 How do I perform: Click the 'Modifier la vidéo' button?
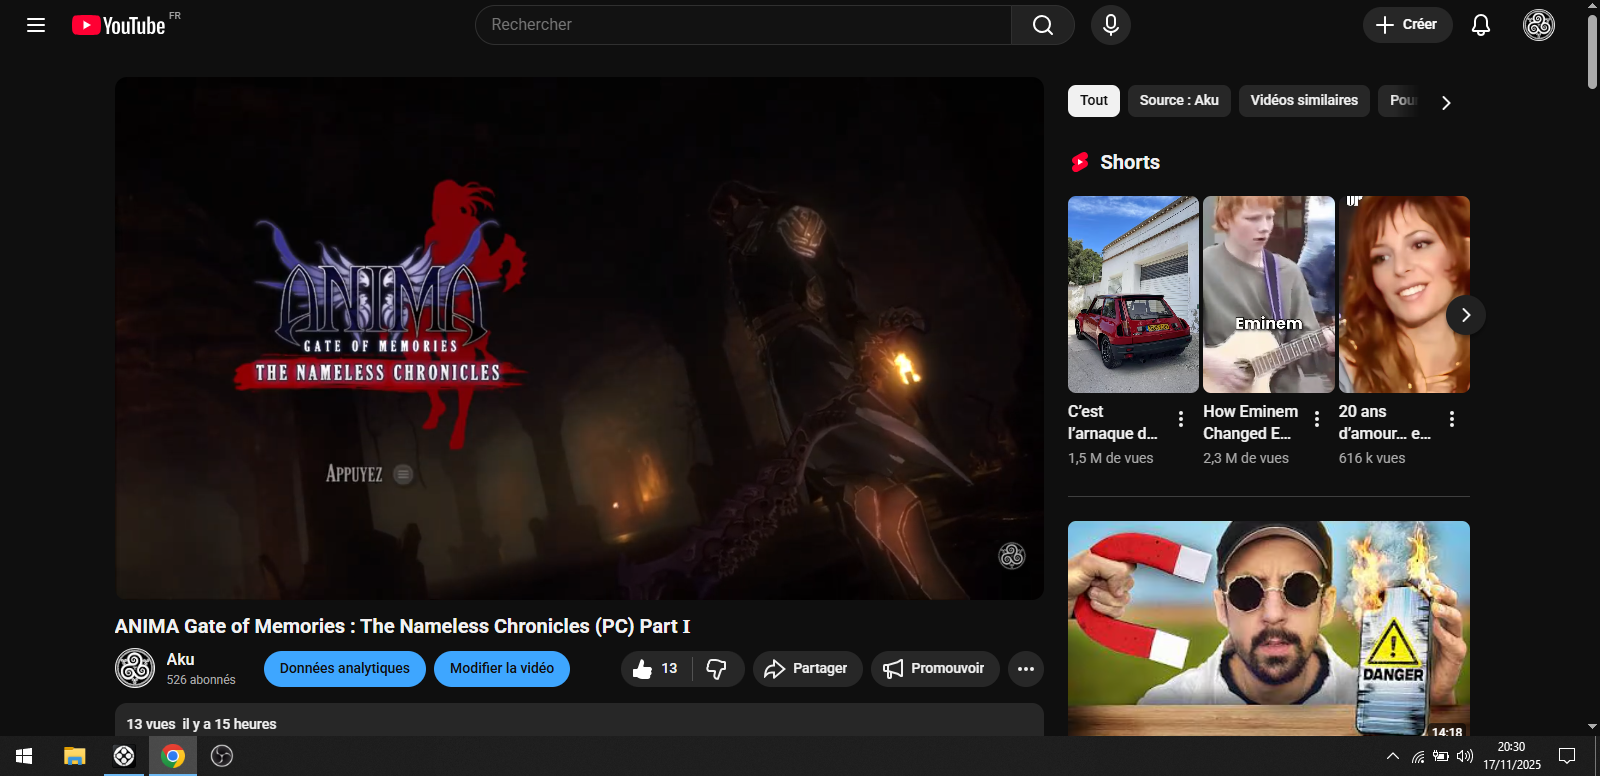[x=501, y=669]
